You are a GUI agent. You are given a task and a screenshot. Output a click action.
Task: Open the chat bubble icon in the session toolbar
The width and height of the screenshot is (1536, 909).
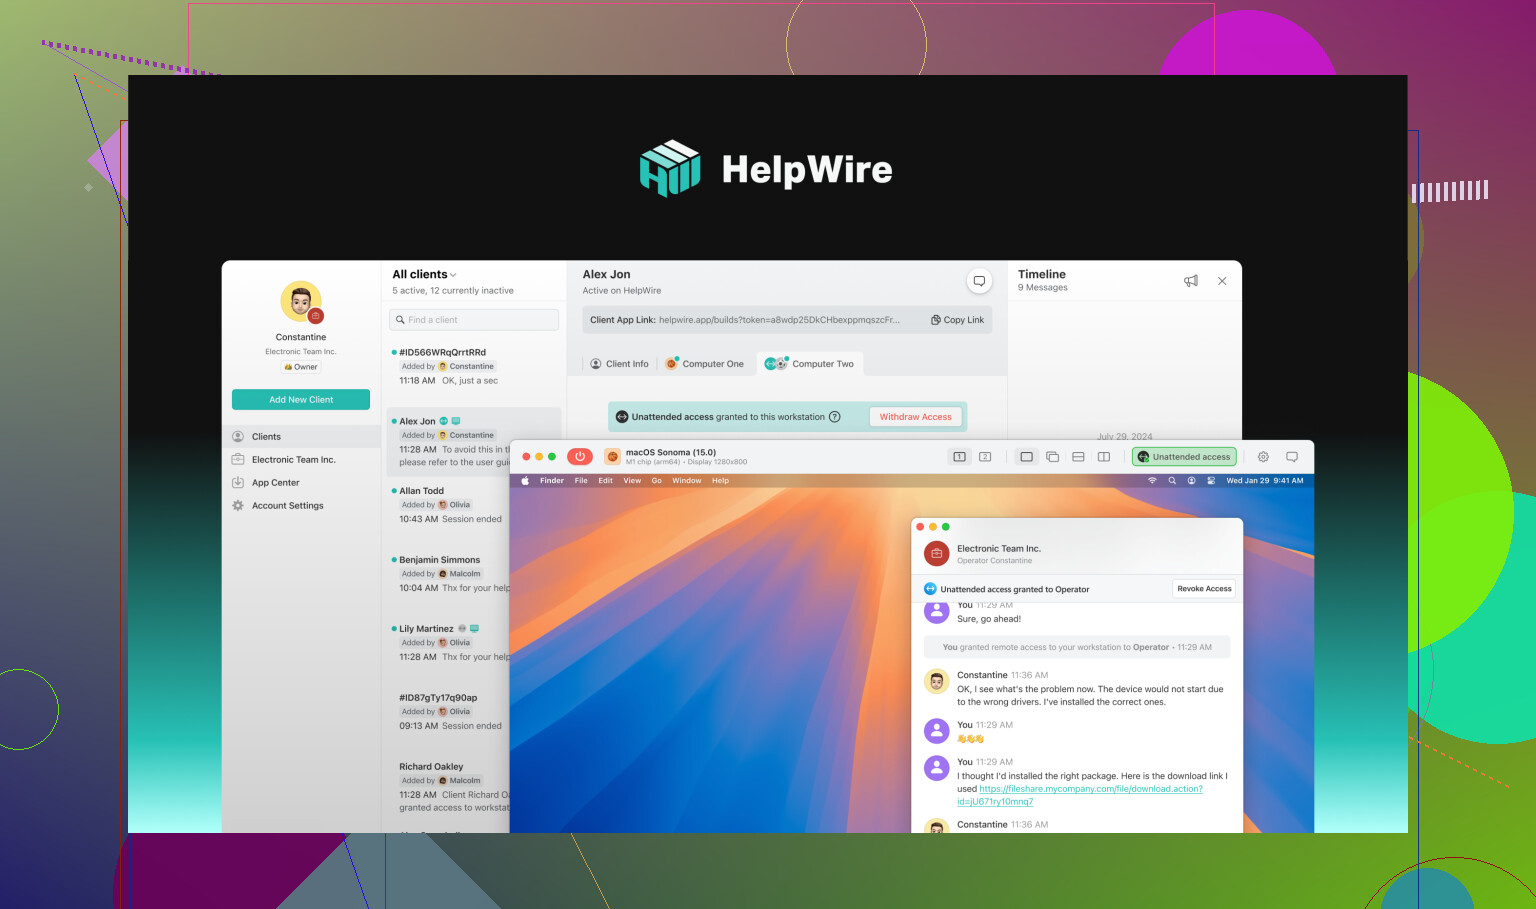click(x=1293, y=456)
